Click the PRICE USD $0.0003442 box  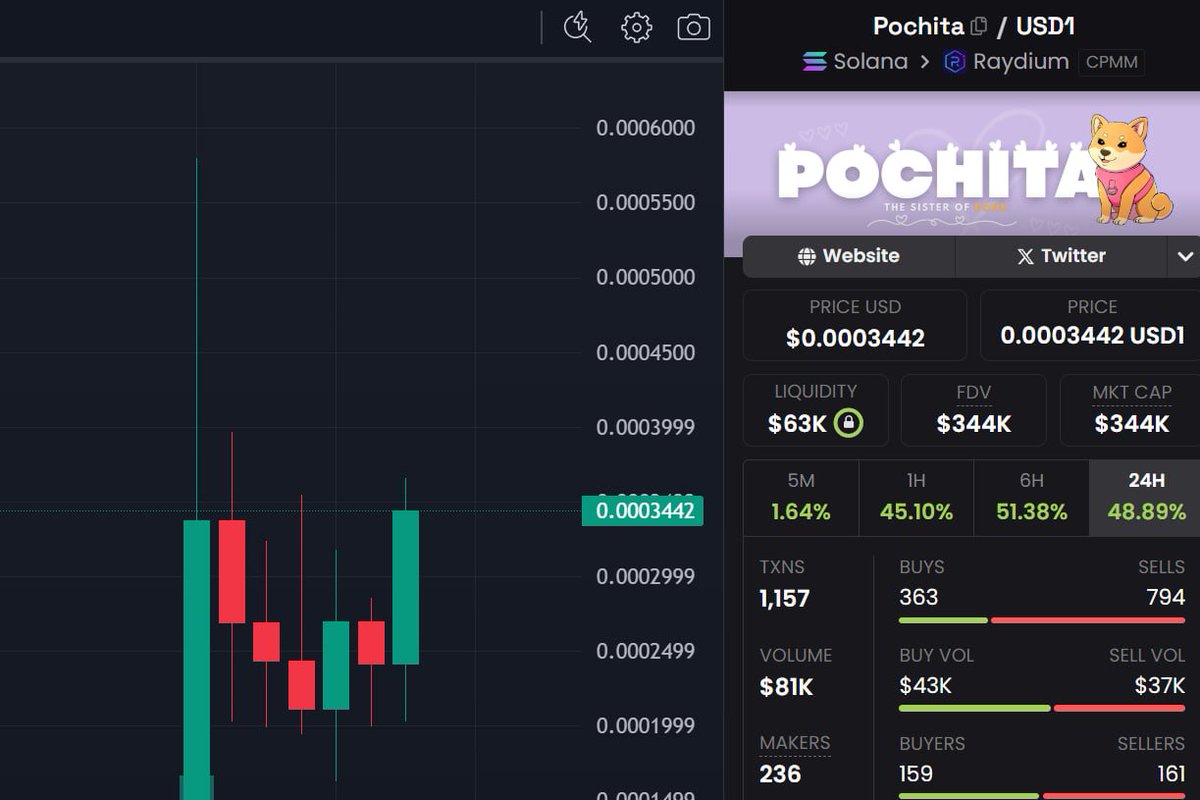[855, 325]
